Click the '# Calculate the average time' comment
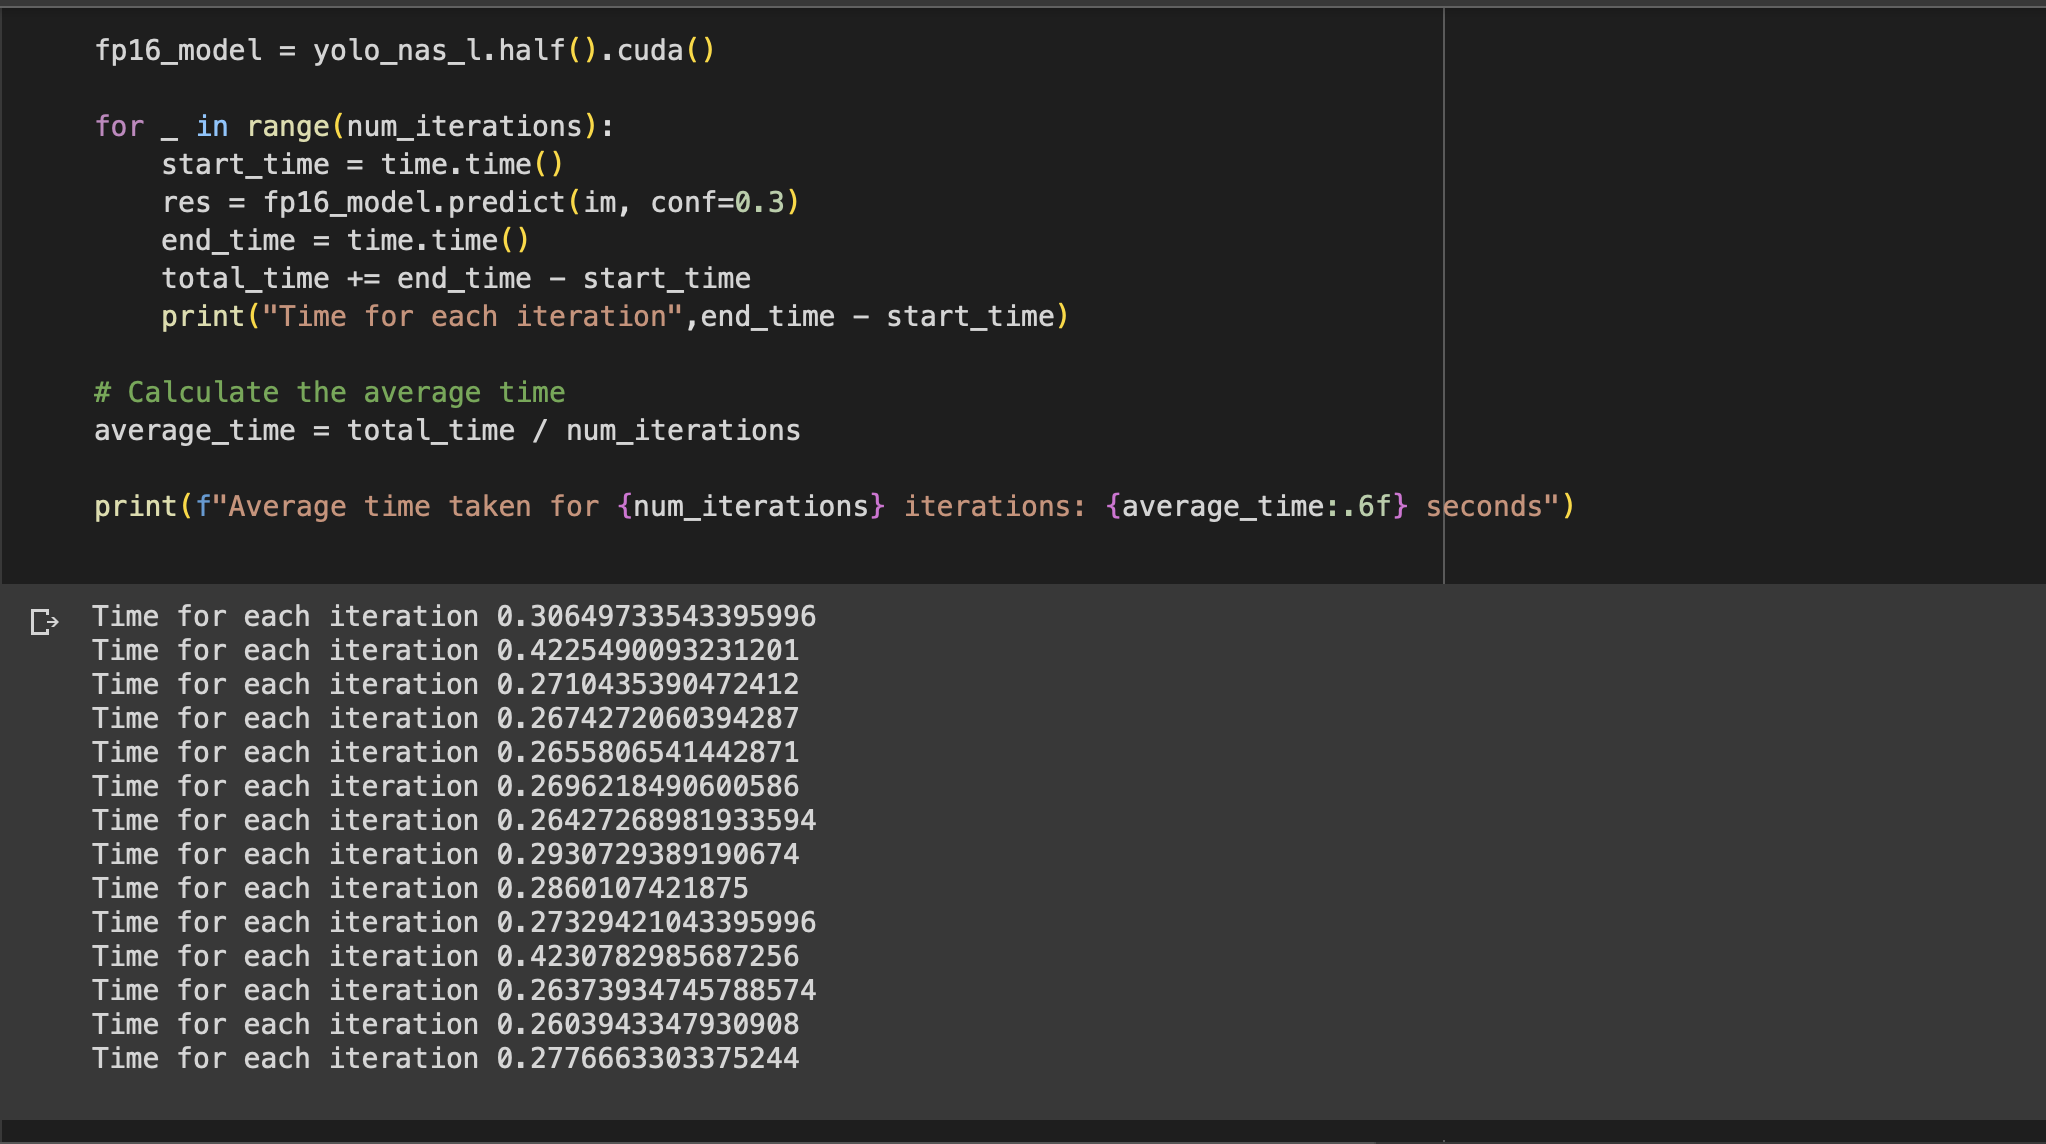 click(328, 391)
